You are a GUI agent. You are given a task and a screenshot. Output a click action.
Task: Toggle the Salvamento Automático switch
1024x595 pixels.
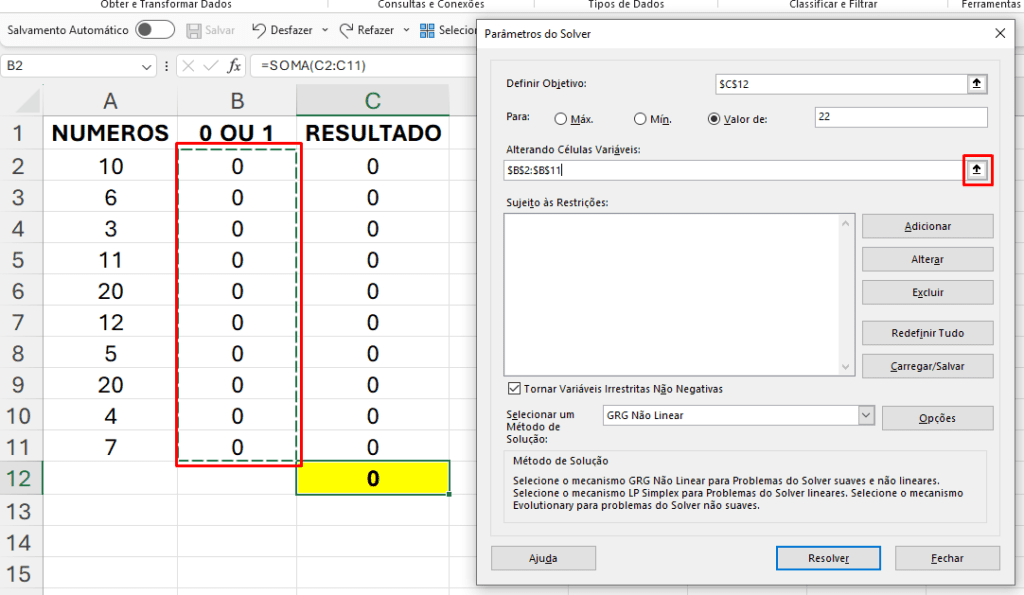pos(155,30)
